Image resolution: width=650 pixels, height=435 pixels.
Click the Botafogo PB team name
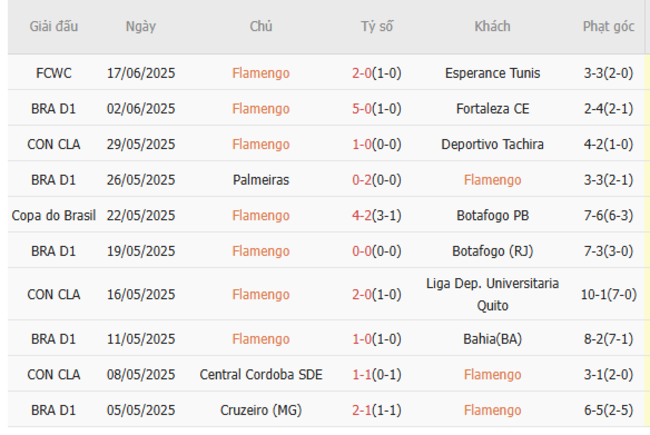tap(492, 215)
